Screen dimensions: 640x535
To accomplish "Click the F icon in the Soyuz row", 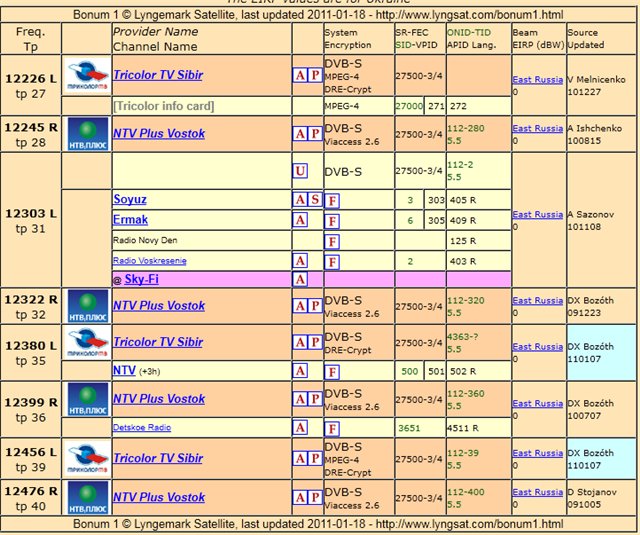I will tap(332, 201).
